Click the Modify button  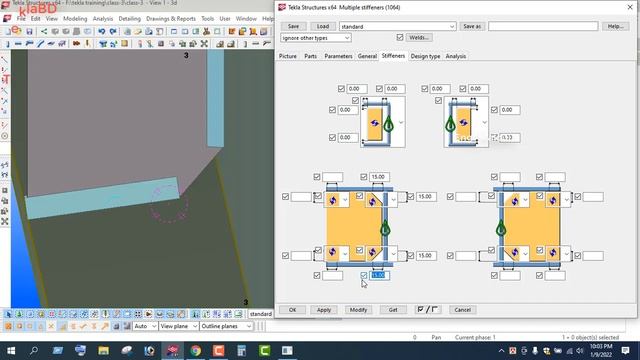point(358,310)
